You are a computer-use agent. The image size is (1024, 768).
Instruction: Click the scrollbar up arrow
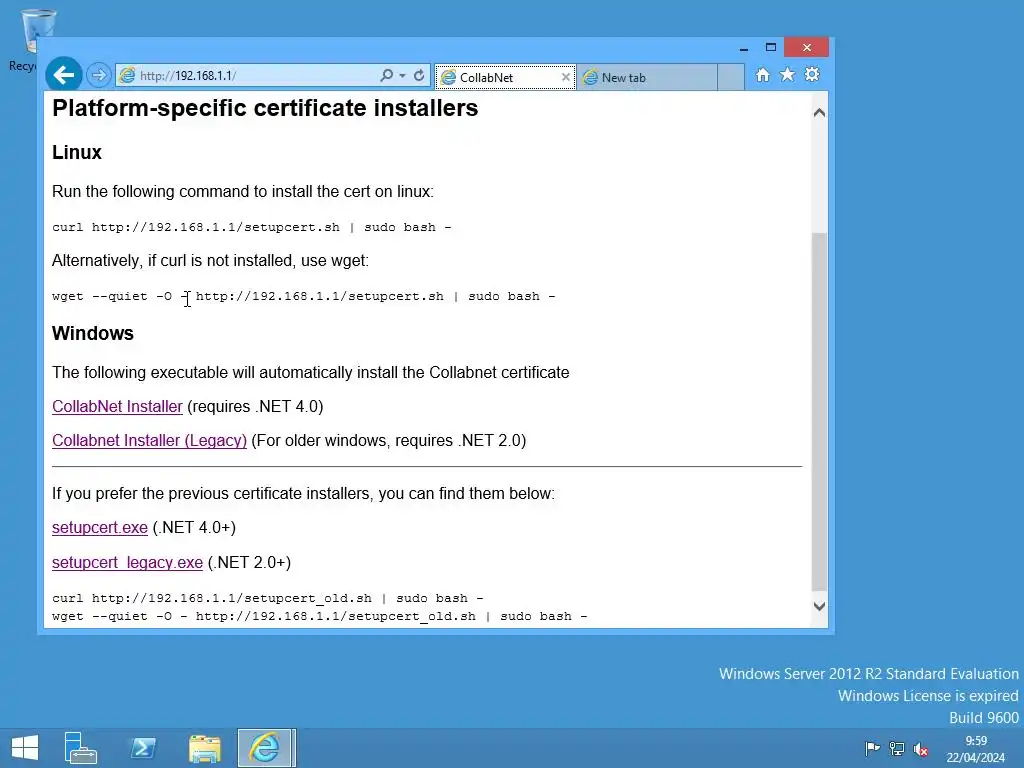click(820, 113)
